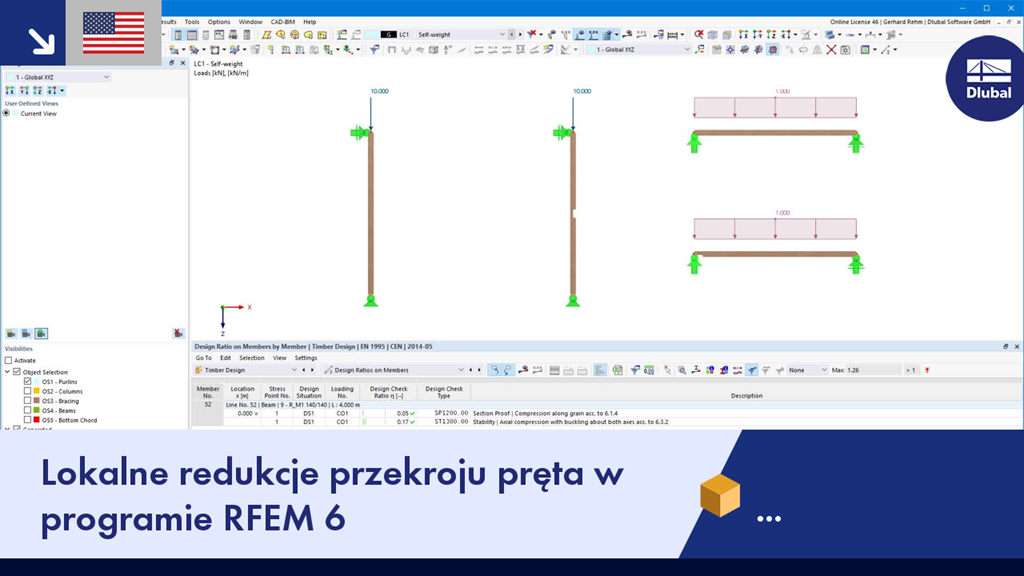
Task: Click the highlighted third camera icon in navigator
Action: [x=41, y=334]
